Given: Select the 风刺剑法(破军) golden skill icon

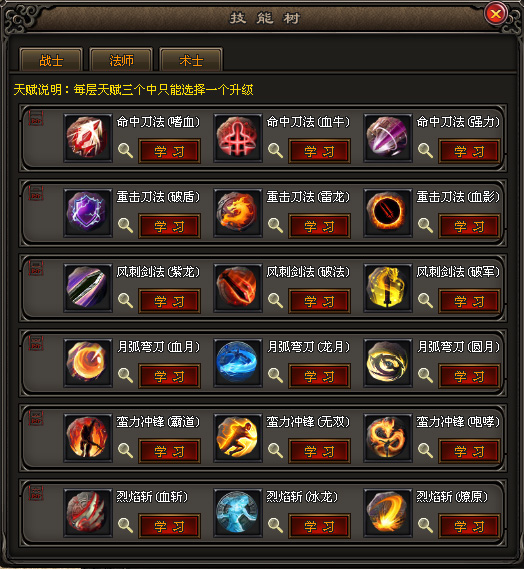Looking at the screenshot, I should pos(388,288).
